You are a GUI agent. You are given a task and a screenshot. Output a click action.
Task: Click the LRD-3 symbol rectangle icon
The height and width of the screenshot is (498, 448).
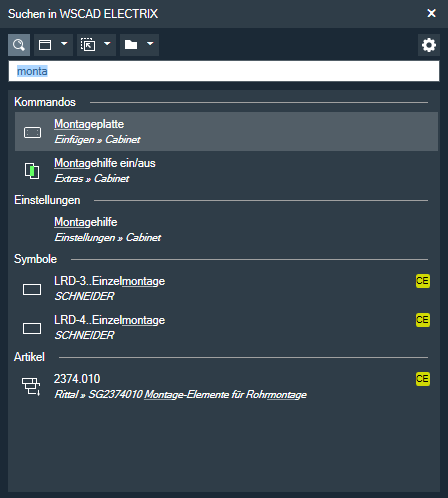(32, 289)
